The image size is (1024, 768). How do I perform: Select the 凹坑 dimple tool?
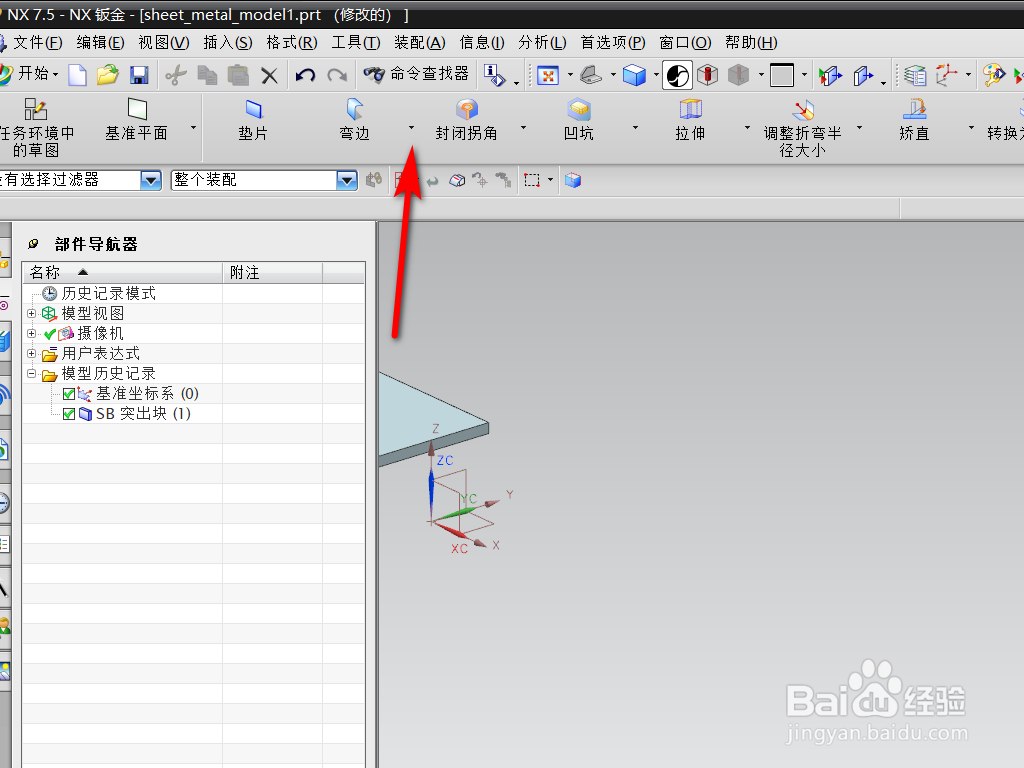[x=579, y=120]
